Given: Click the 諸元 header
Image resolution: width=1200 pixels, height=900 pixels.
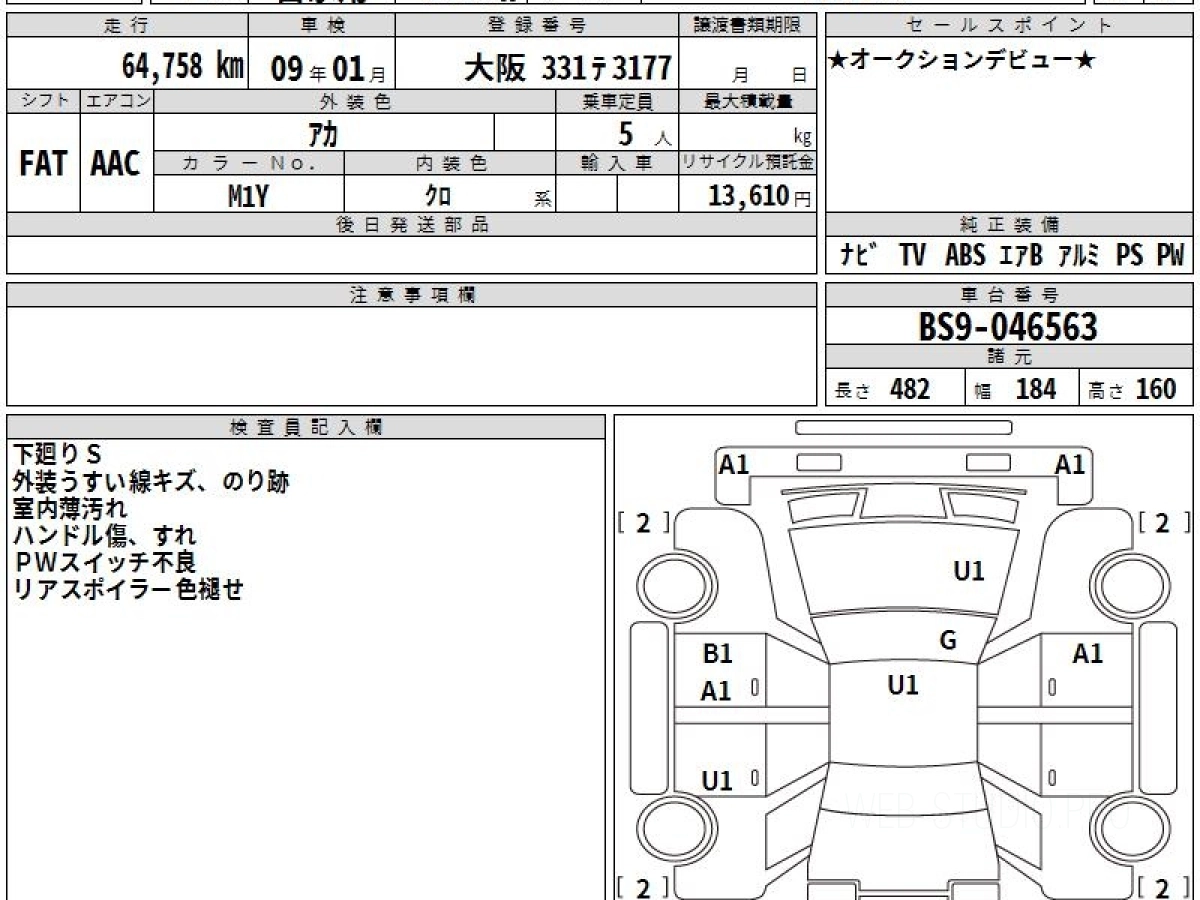Looking at the screenshot, I should point(1009,358).
